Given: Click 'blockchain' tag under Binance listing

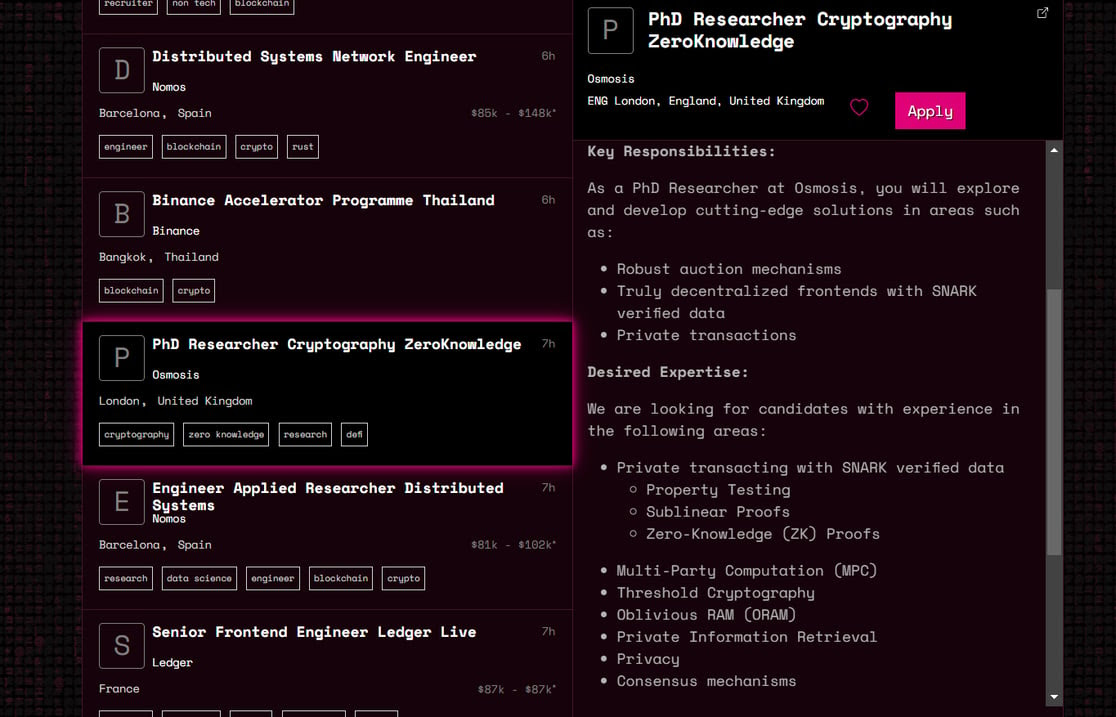Looking at the screenshot, I should point(131,291).
